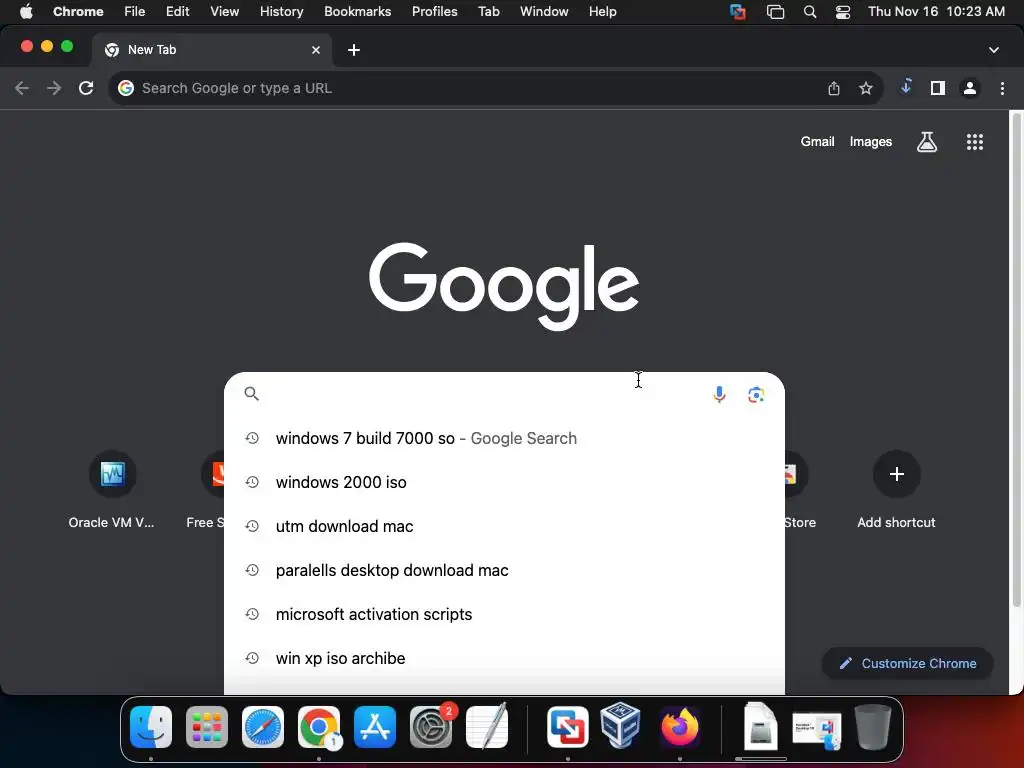
Task: Click the browser forward arrow
Action: pos(54,88)
